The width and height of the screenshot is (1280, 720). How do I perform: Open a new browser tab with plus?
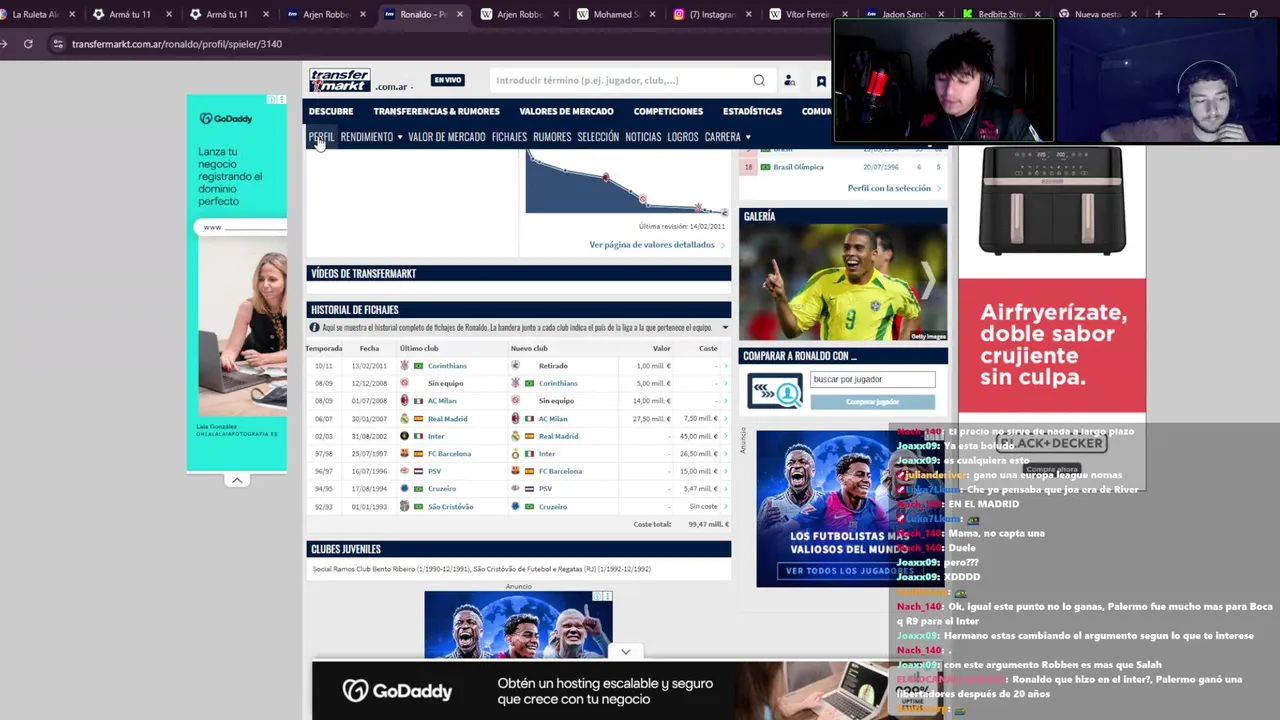1158,14
